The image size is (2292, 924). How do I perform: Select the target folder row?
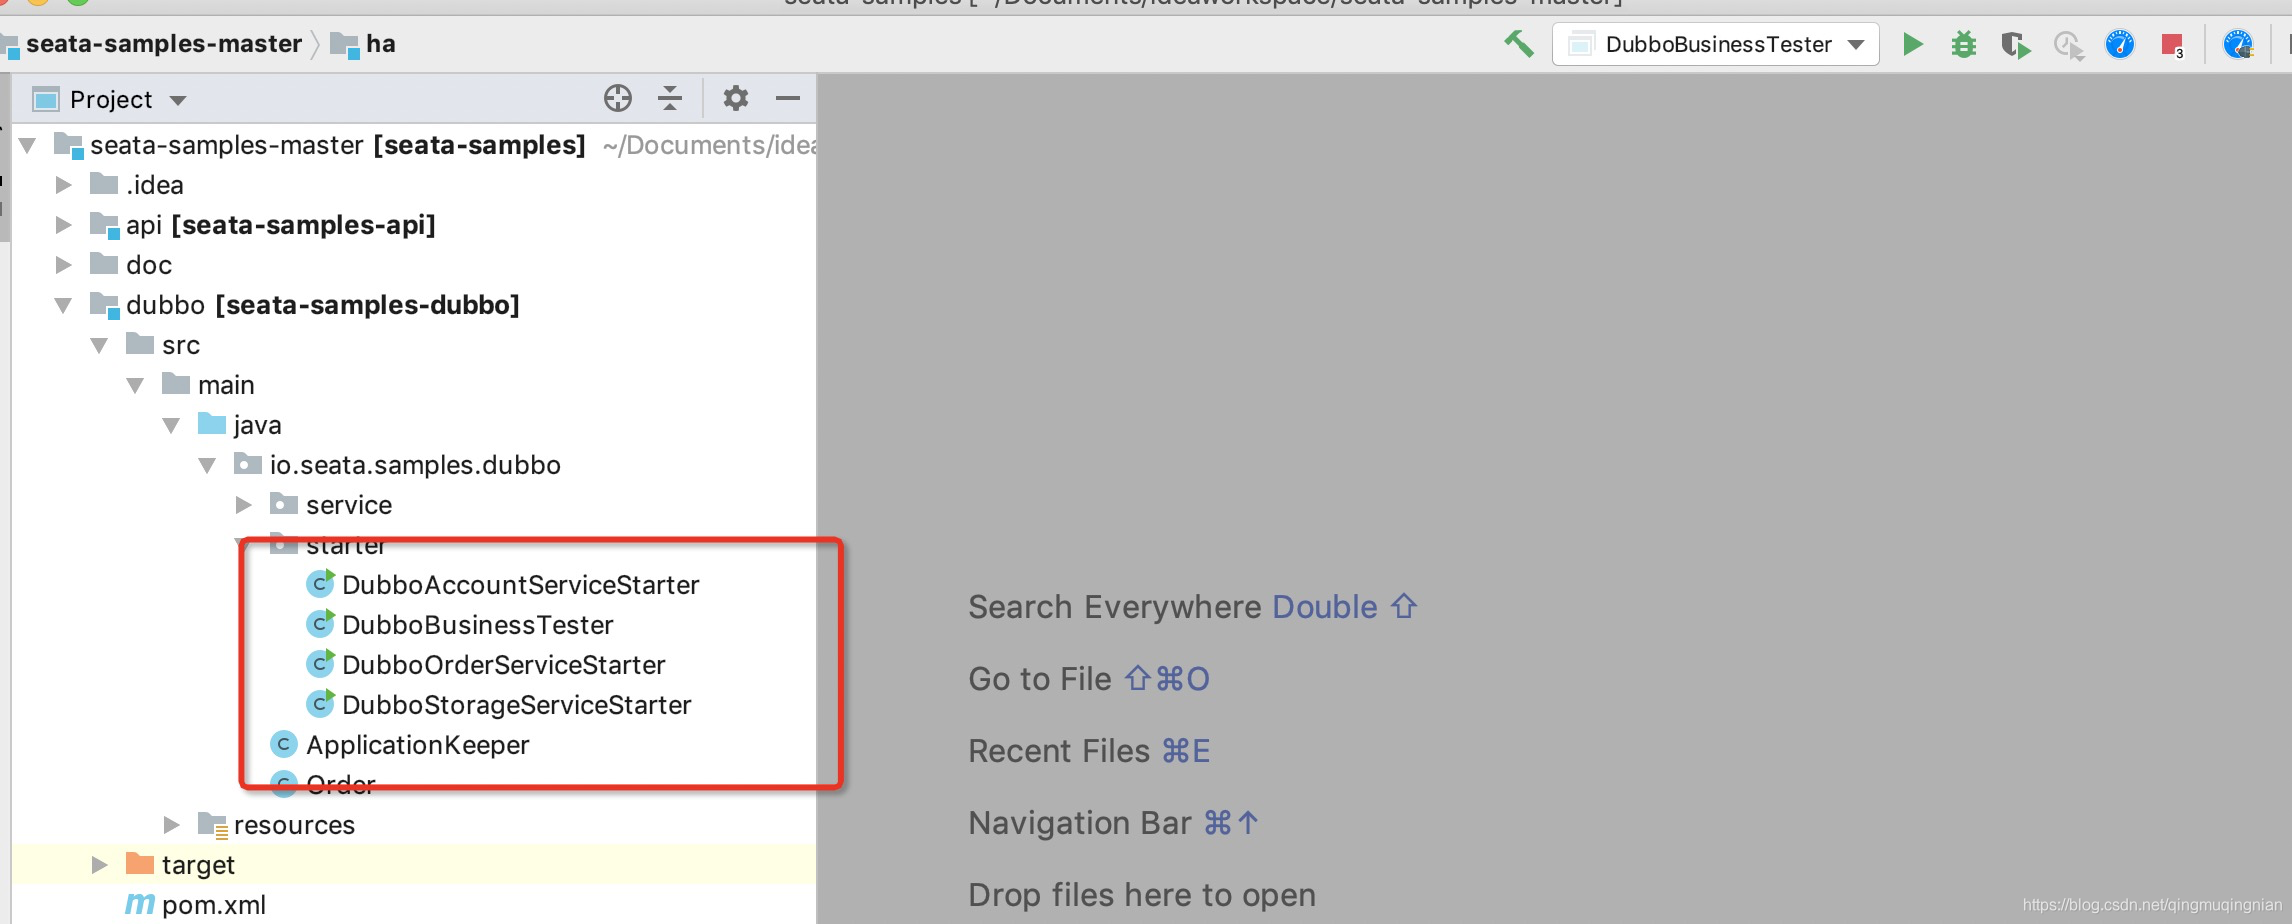(x=414, y=865)
